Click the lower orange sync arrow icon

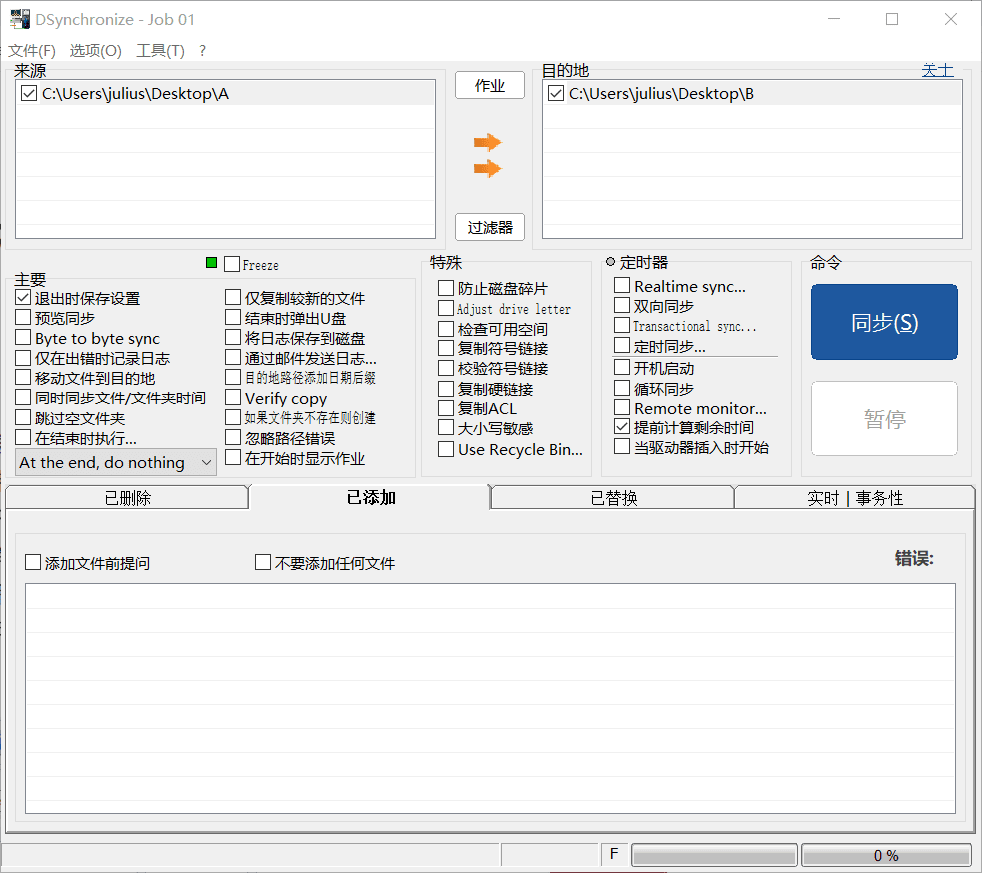coord(488,168)
